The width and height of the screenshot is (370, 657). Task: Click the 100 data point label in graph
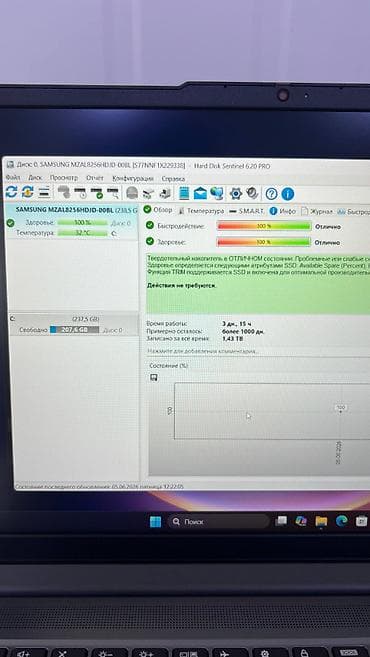click(341, 407)
